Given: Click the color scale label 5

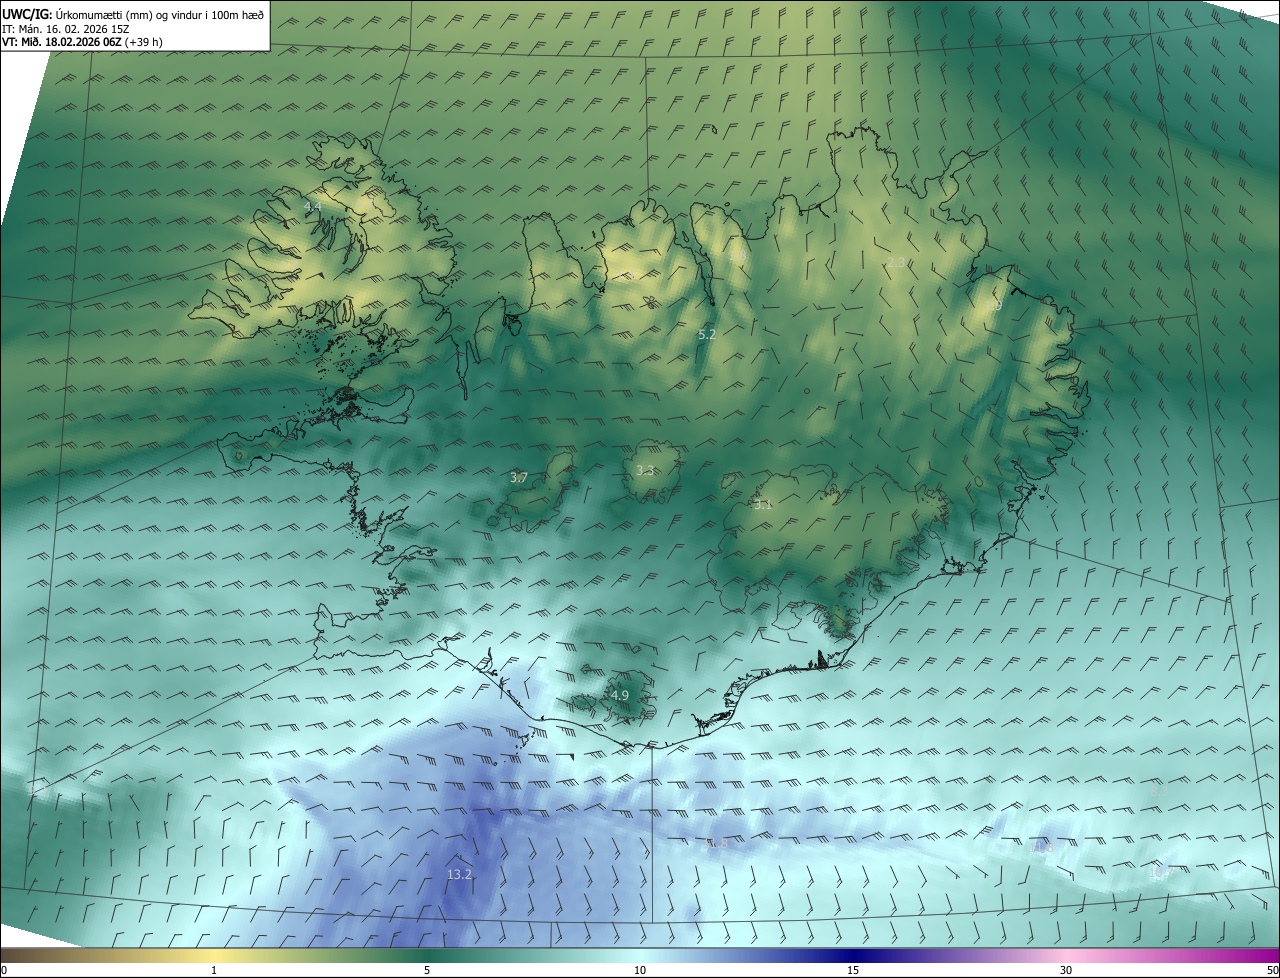Looking at the screenshot, I should click(x=427, y=970).
